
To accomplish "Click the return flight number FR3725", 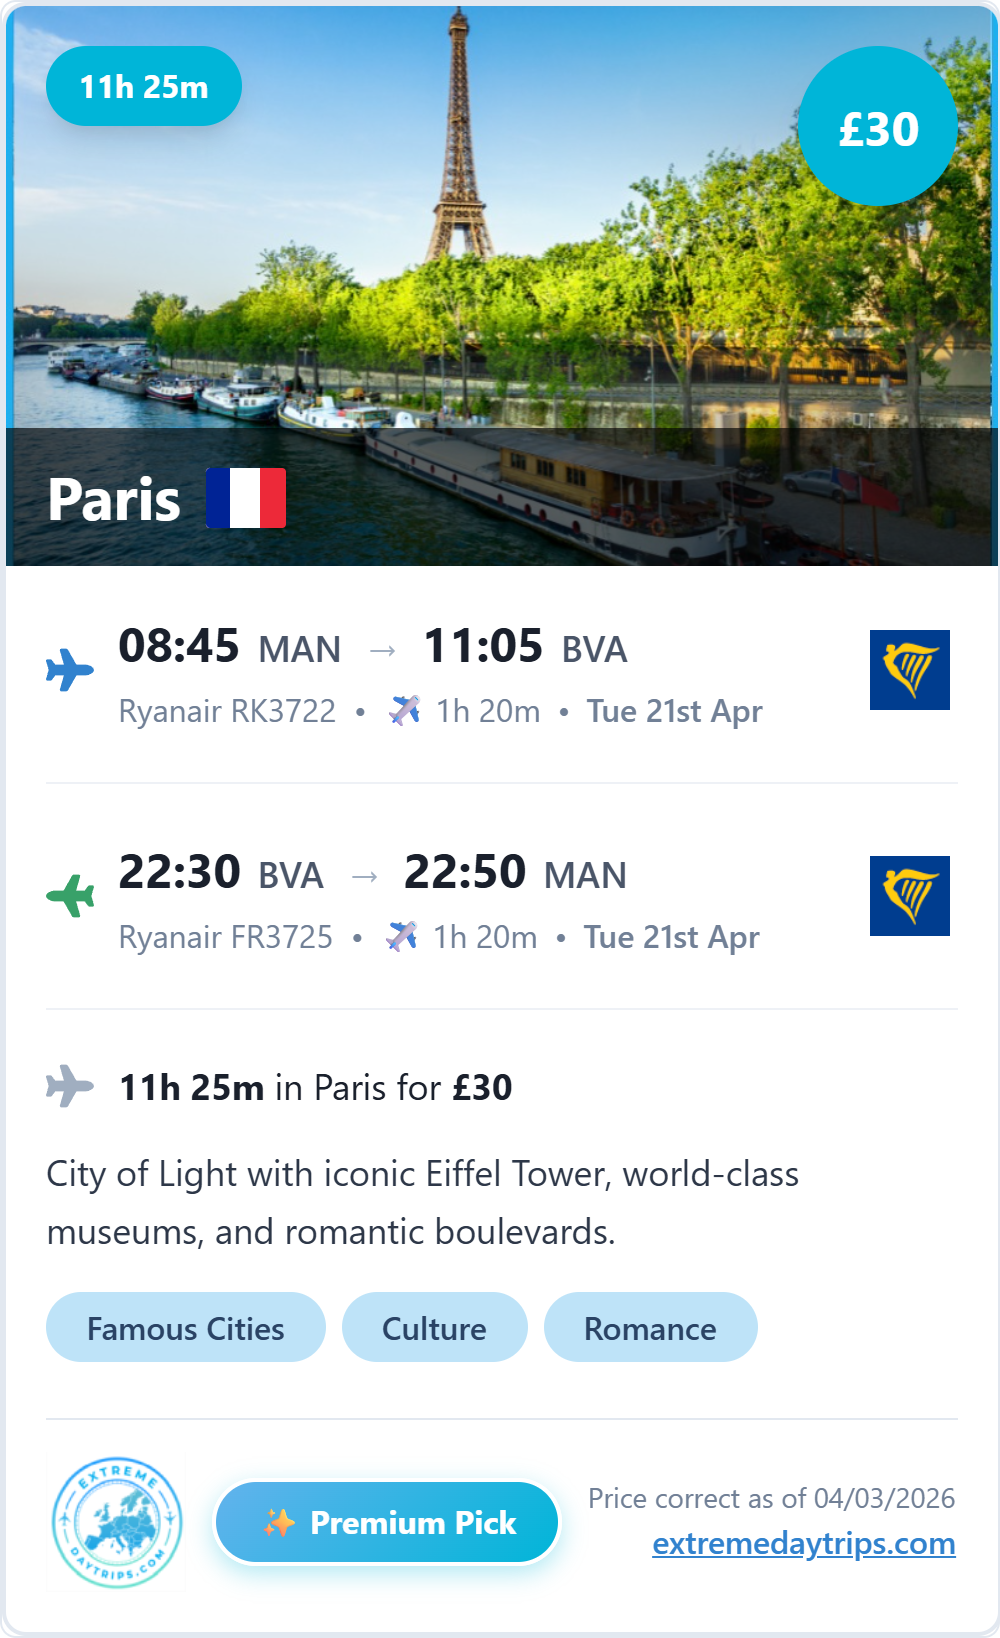I will pyautogui.click(x=281, y=937).
